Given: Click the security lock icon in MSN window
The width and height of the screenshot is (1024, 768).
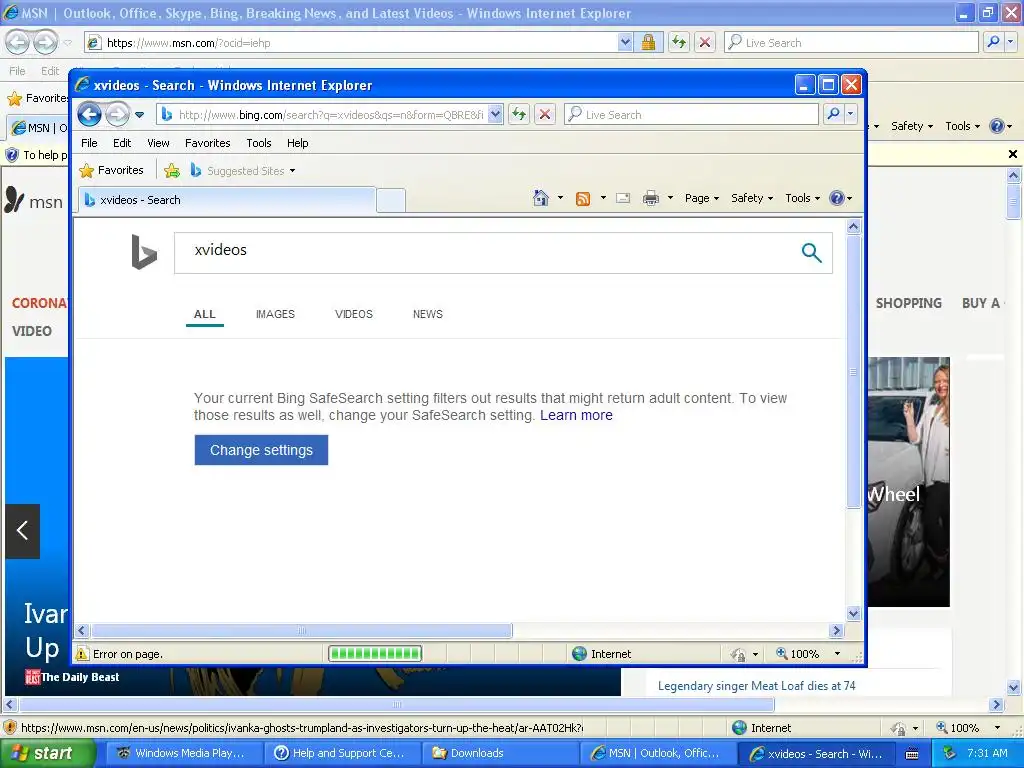Looking at the screenshot, I should 648,42.
